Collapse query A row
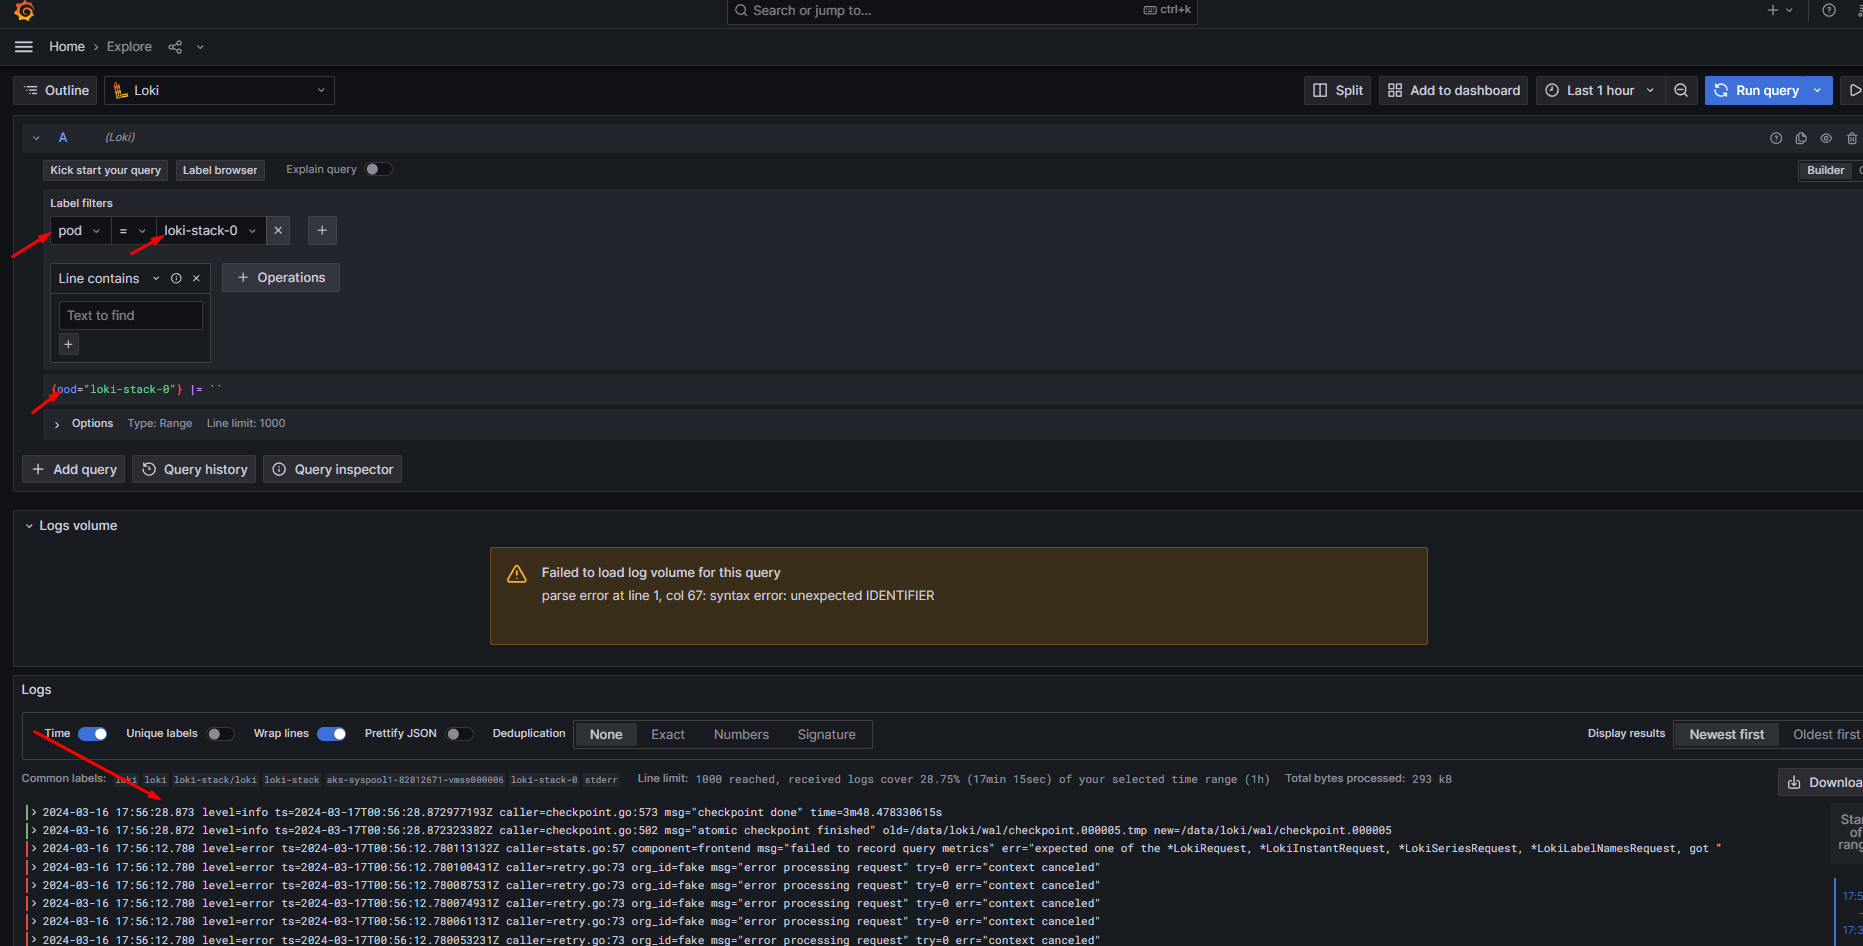Screen dimensions: 1863x946 (36, 138)
